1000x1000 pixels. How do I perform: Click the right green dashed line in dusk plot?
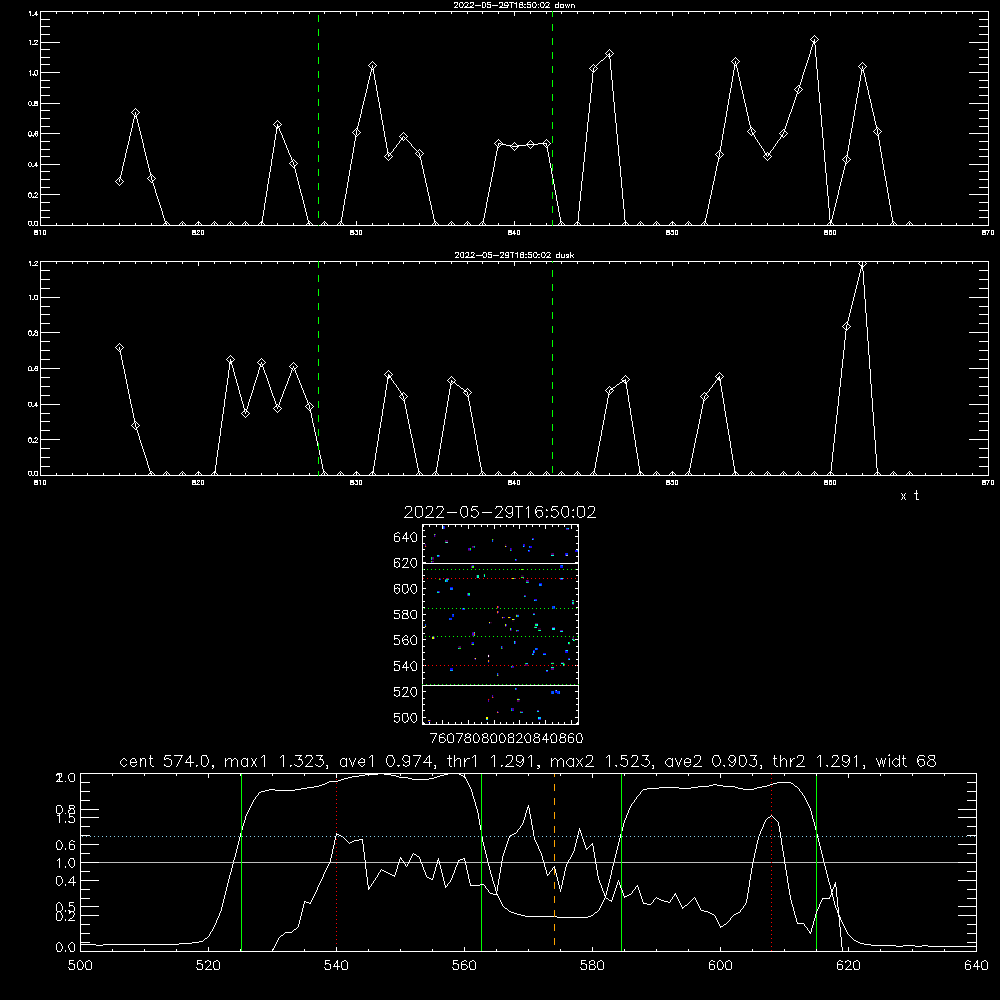tap(552, 369)
